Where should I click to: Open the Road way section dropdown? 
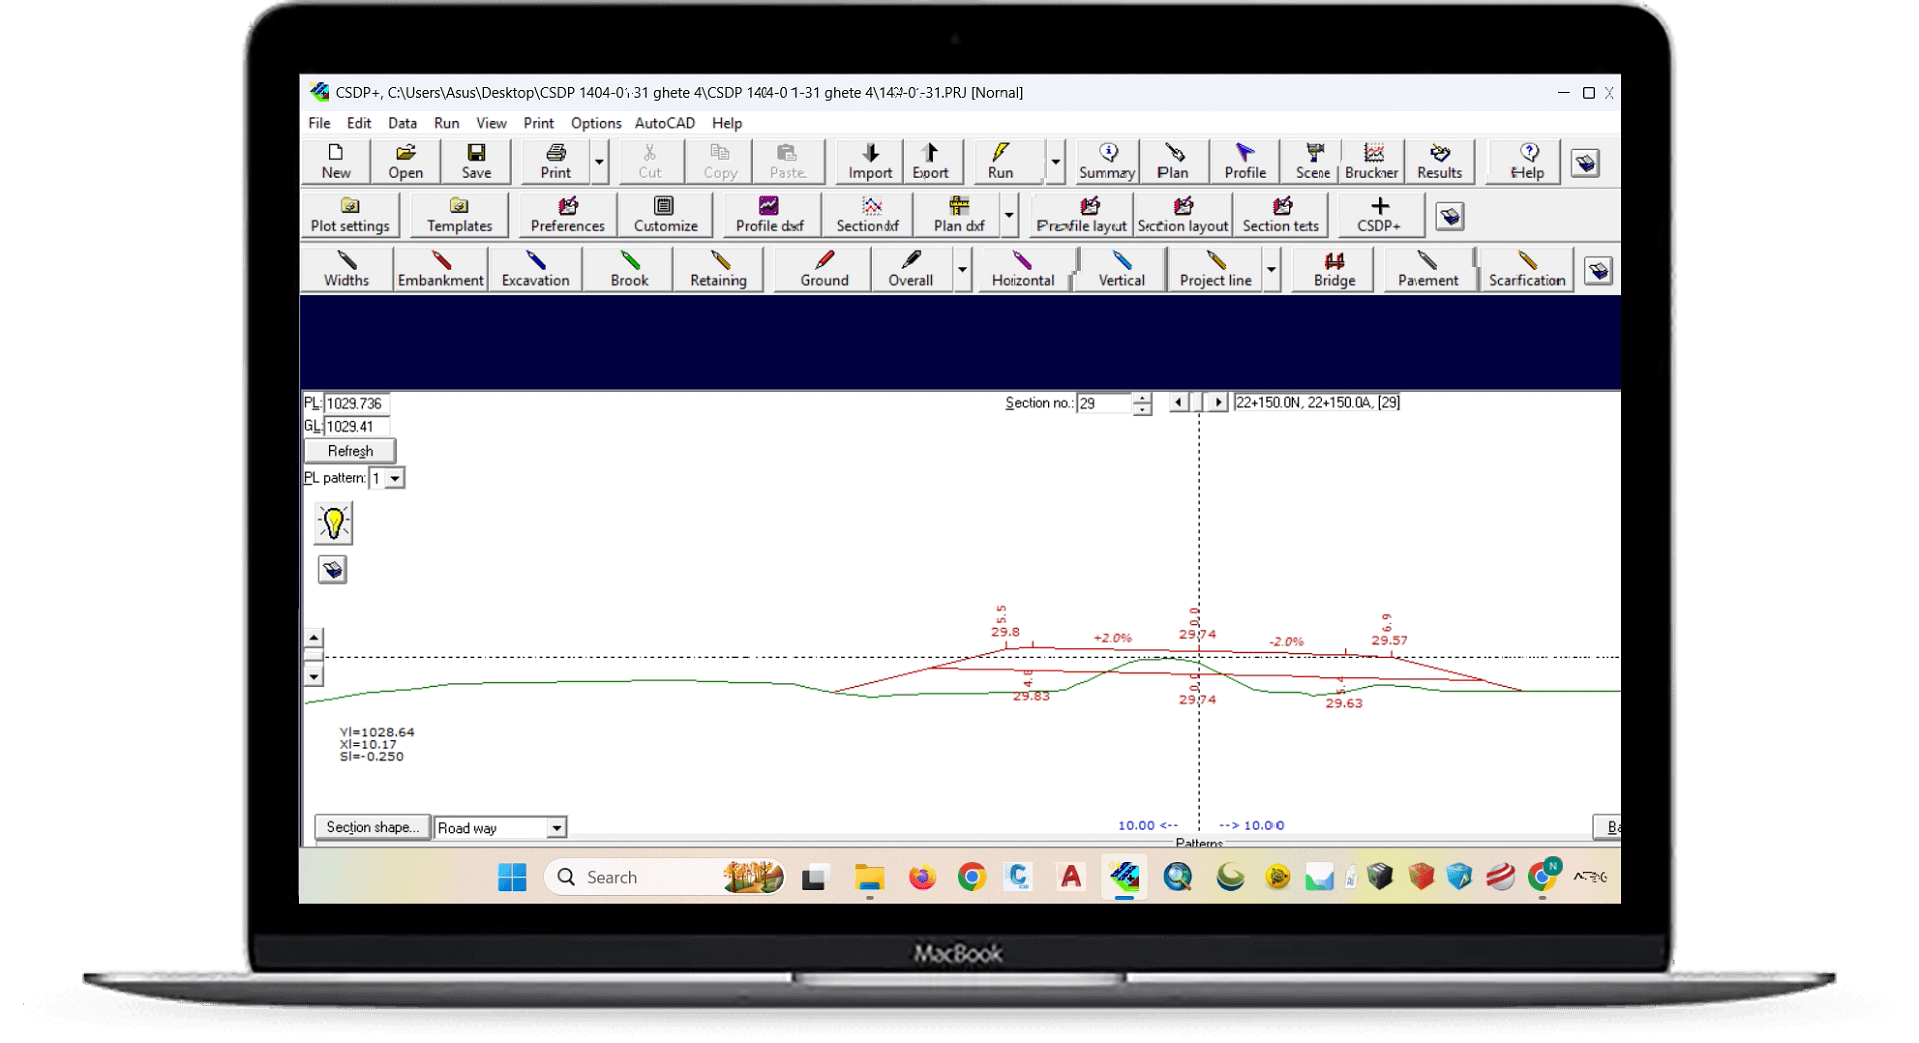[556, 828]
